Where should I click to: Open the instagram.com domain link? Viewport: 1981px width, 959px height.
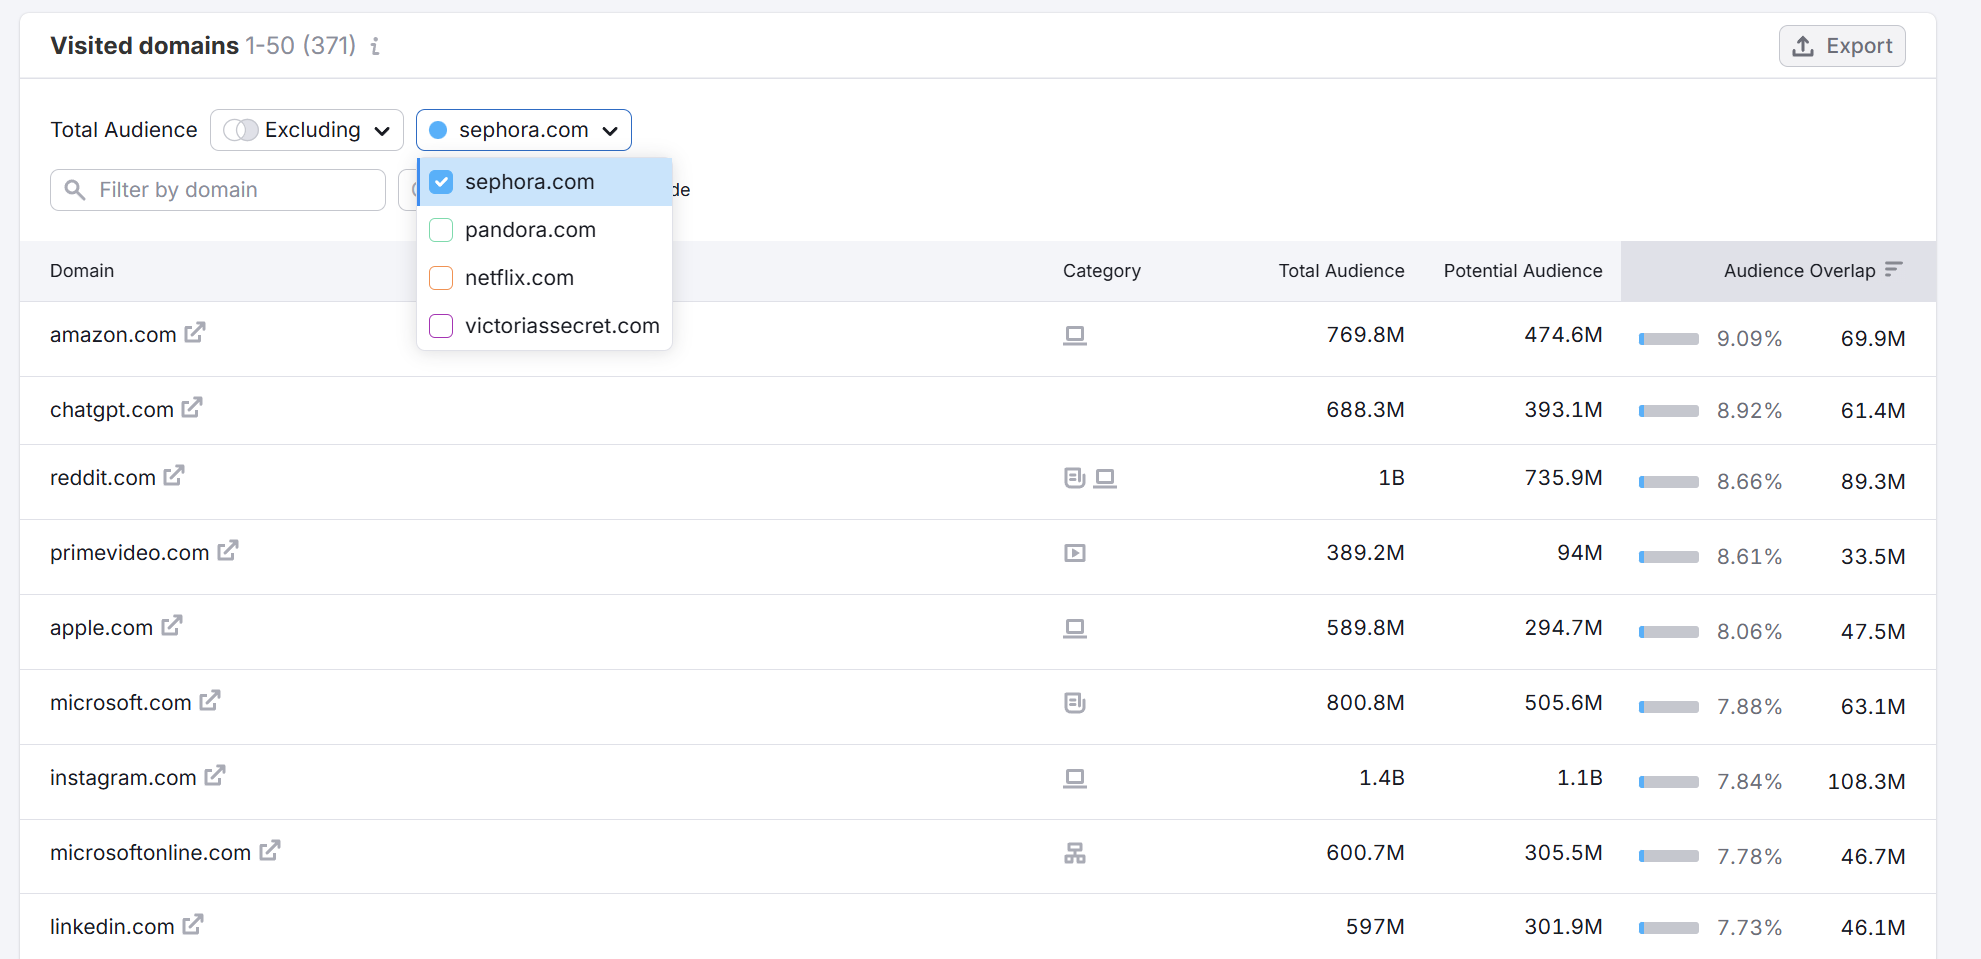tap(123, 778)
